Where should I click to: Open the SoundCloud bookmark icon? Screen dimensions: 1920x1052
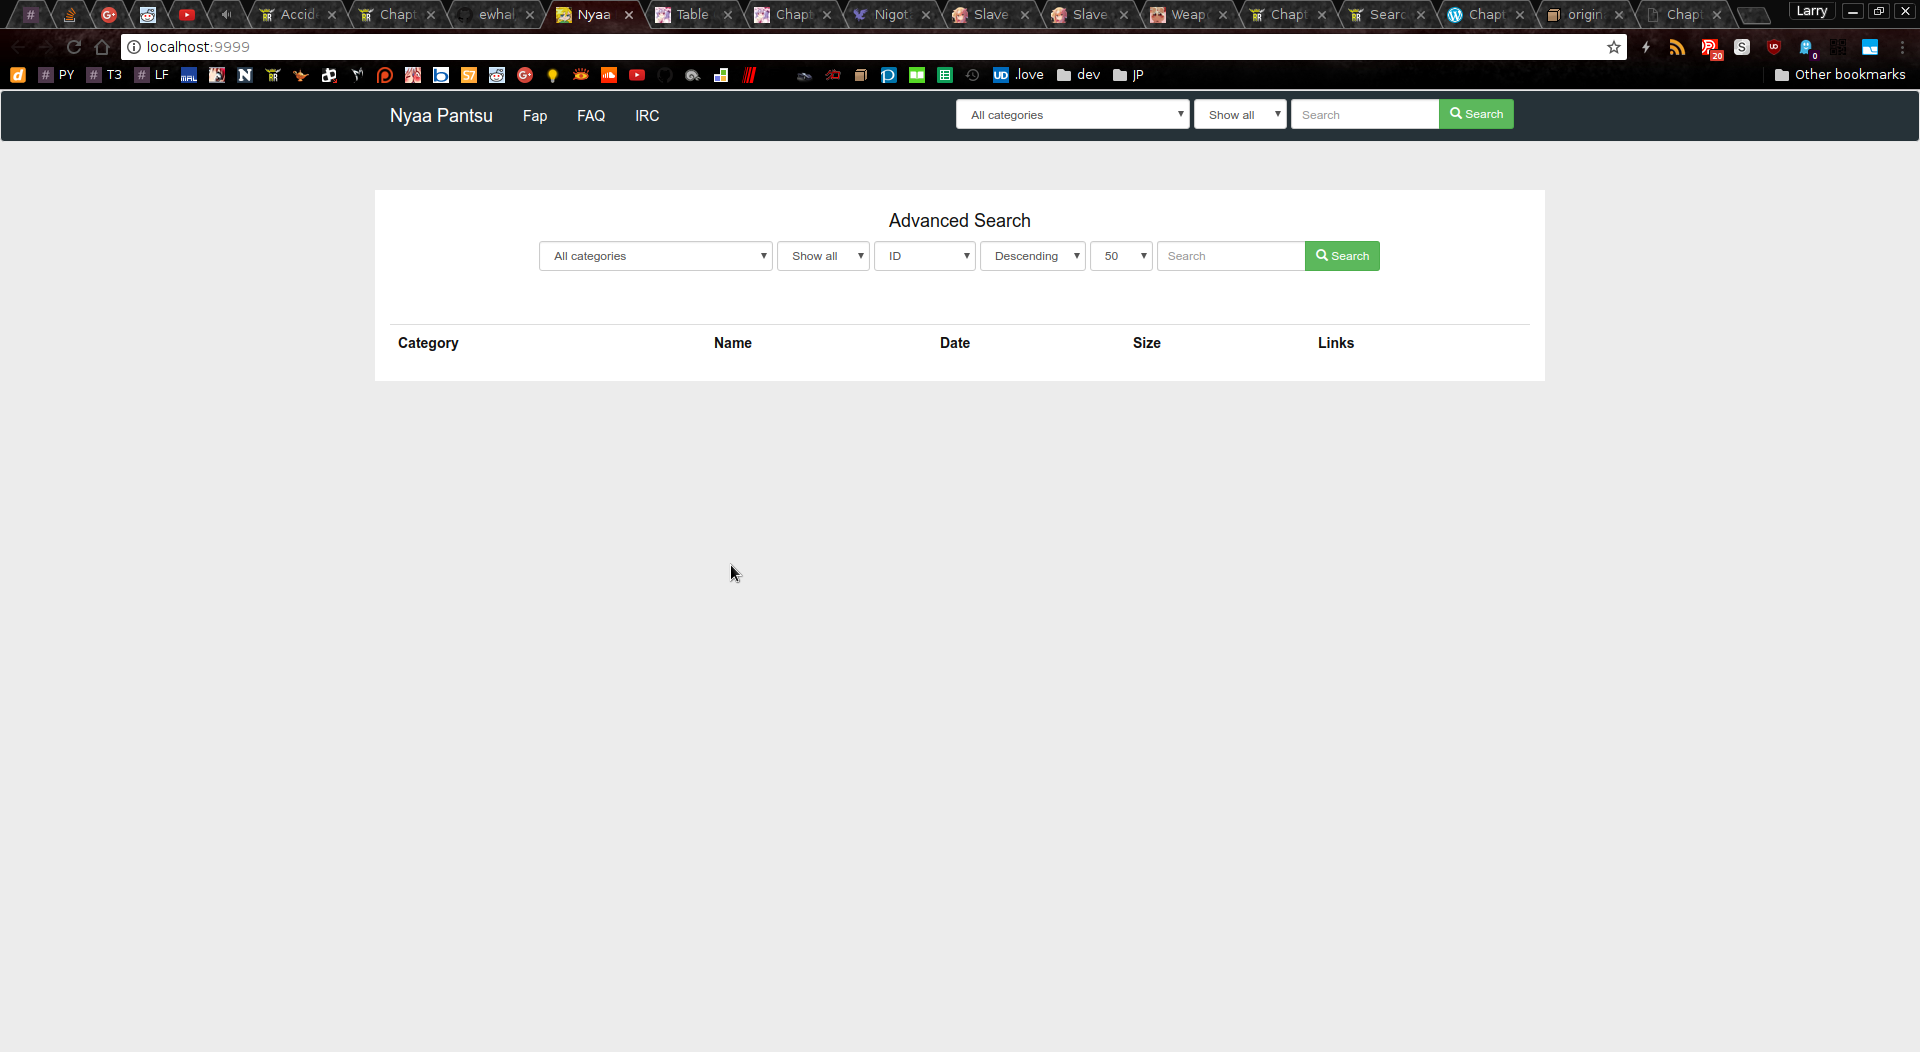click(x=609, y=75)
